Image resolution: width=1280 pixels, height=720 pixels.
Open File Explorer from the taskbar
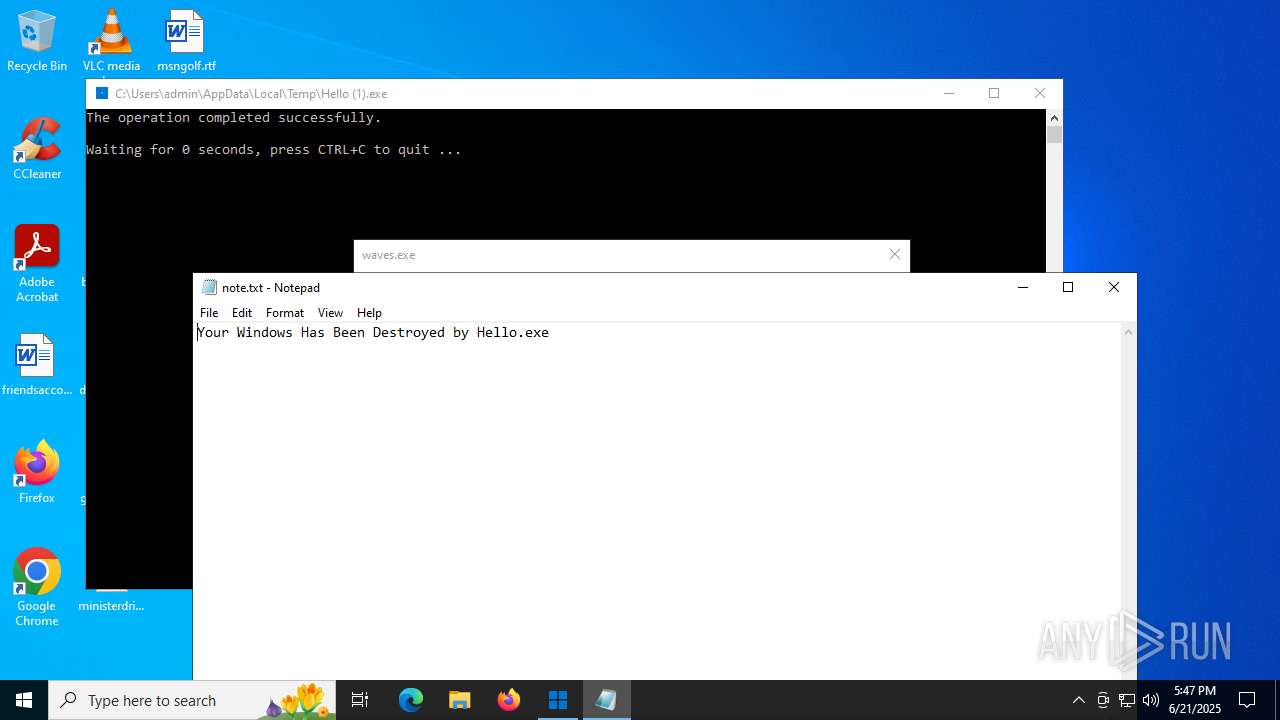(x=459, y=700)
